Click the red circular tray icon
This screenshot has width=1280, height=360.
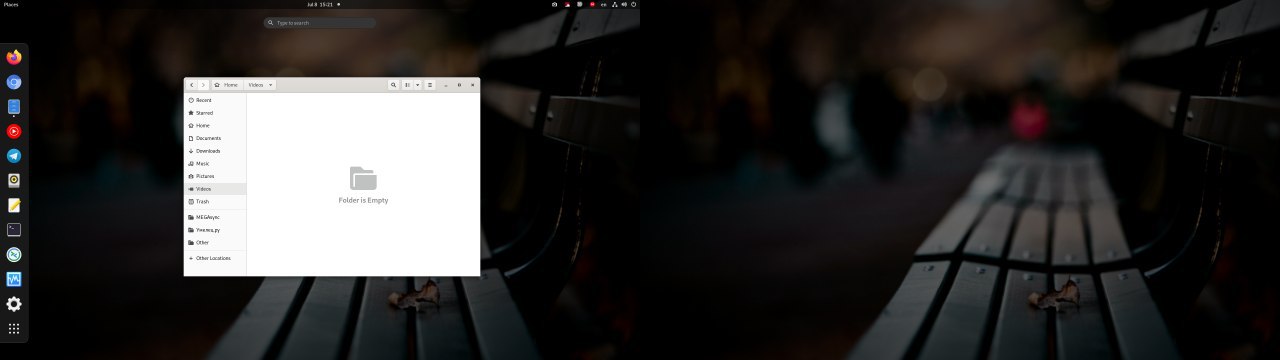tap(591, 4)
